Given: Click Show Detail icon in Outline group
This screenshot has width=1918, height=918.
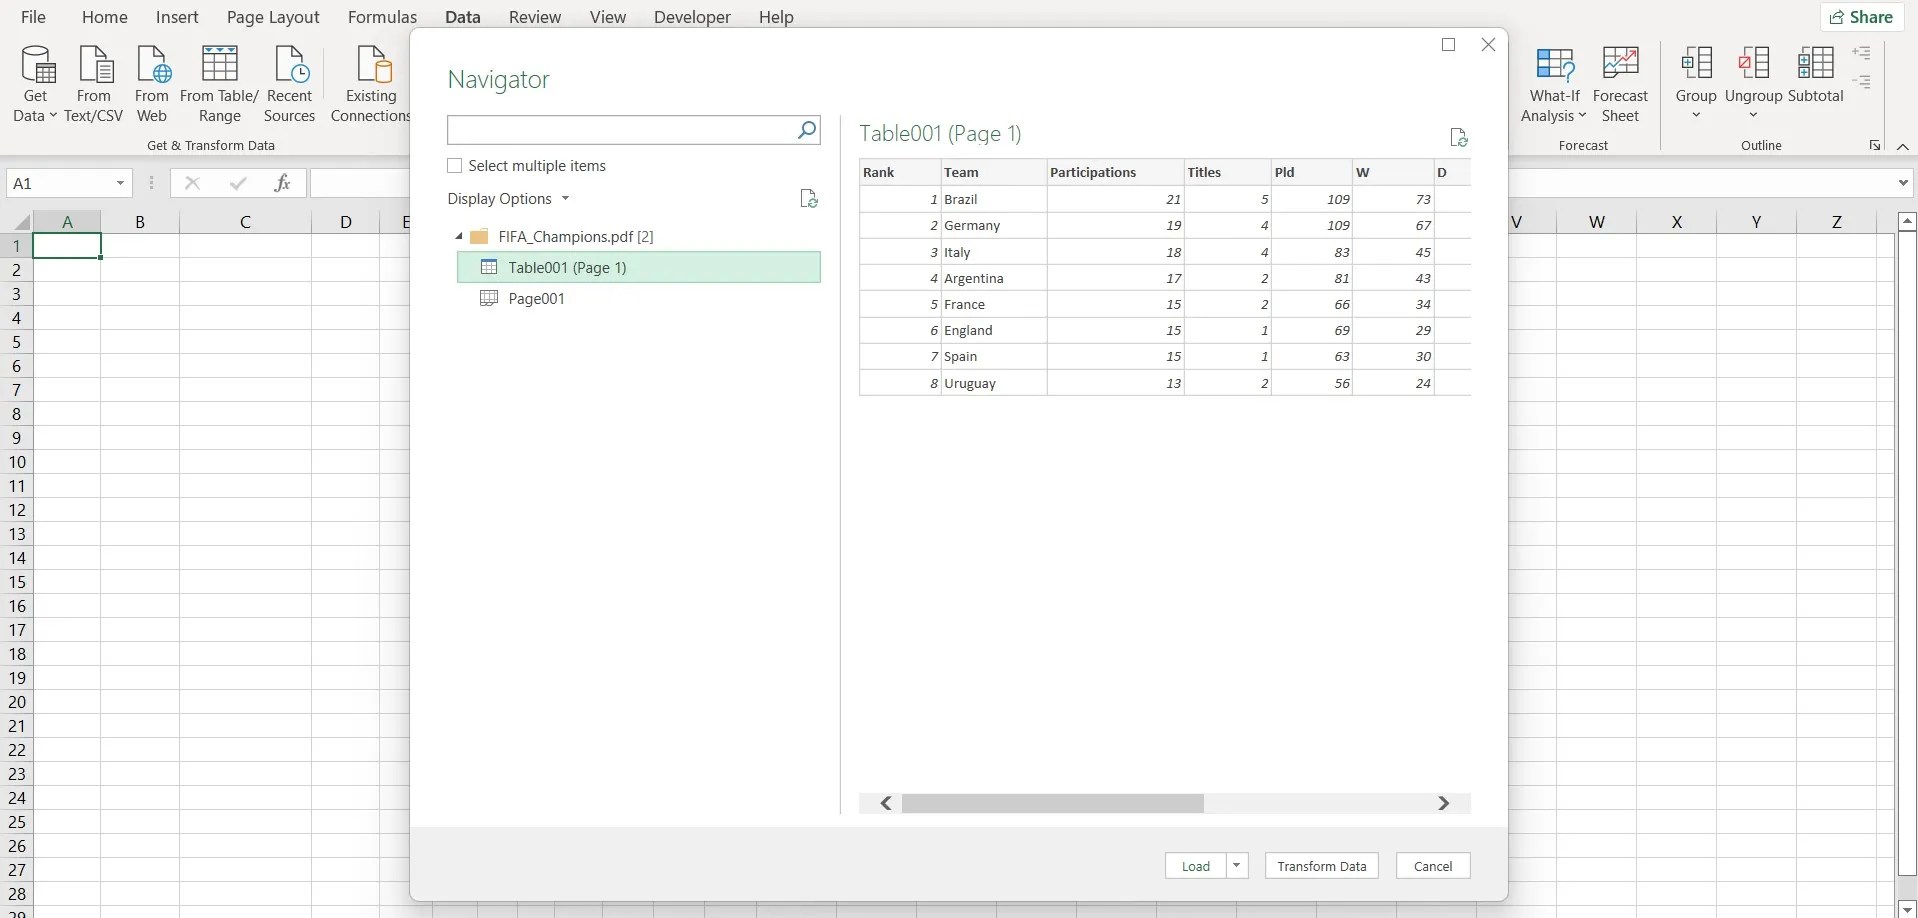Looking at the screenshot, I should click(1861, 53).
